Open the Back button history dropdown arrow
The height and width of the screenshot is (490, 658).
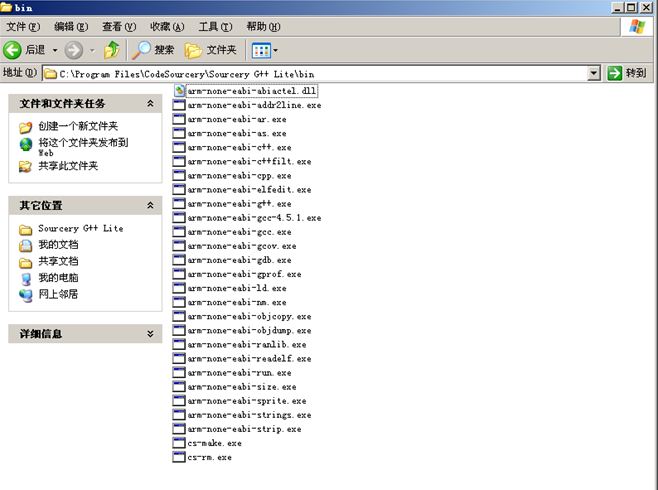tap(55, 51)
